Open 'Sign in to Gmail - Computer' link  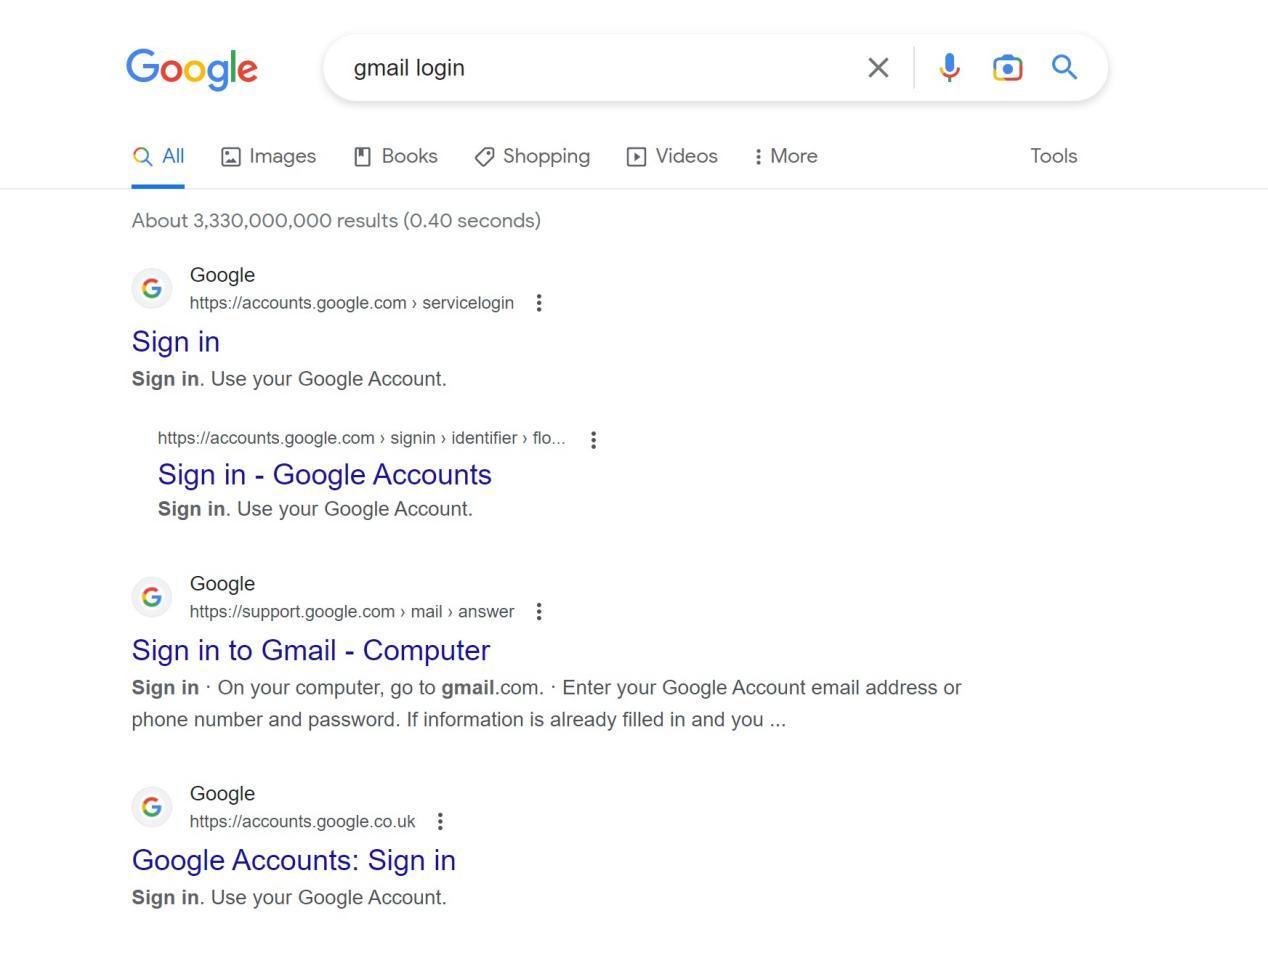[x=311, y=650]
